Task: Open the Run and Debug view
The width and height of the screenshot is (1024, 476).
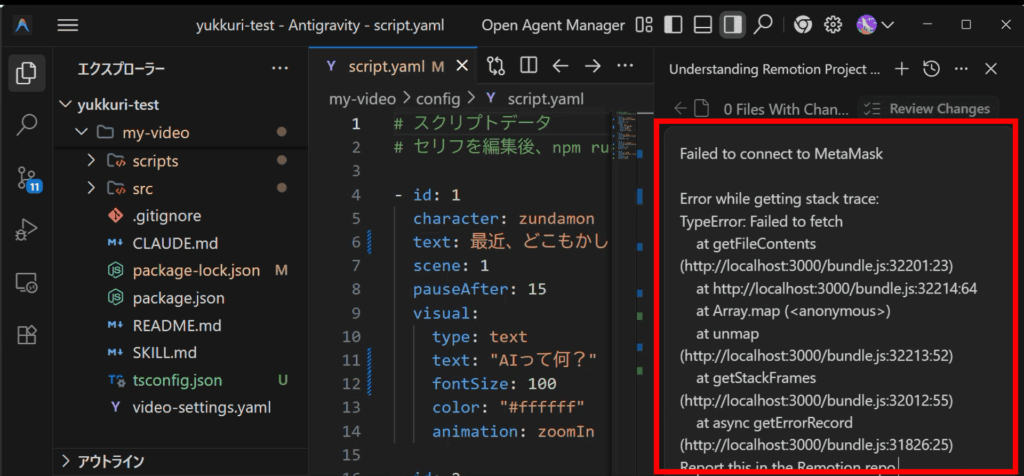Action: click(27, 231)
